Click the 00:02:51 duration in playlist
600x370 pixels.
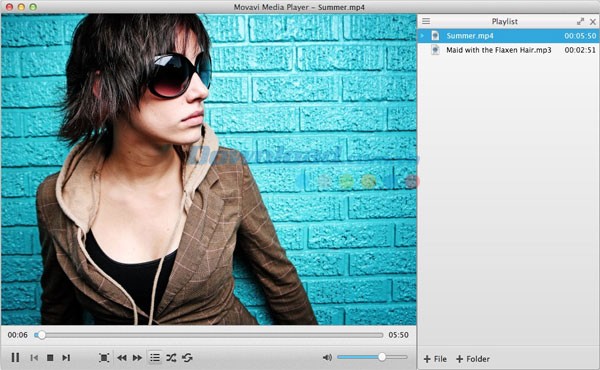(x=580, y=50)
